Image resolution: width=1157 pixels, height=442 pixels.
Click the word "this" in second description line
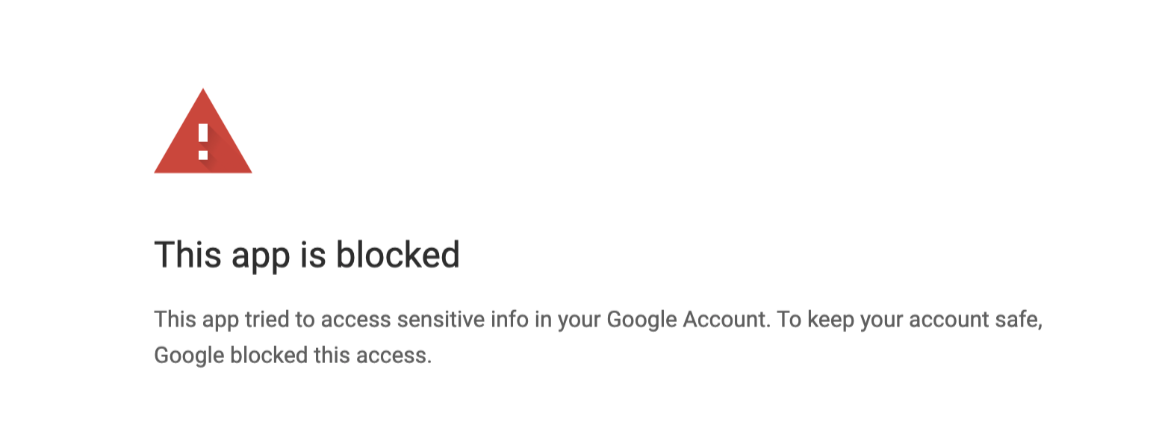[332, 356]
